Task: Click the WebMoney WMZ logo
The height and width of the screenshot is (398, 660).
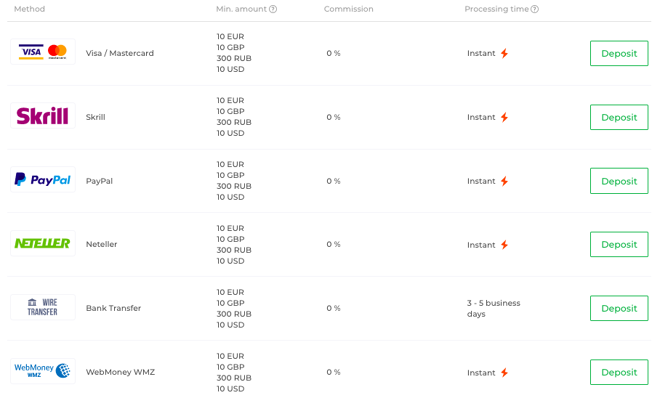Action: click(43, 371)
